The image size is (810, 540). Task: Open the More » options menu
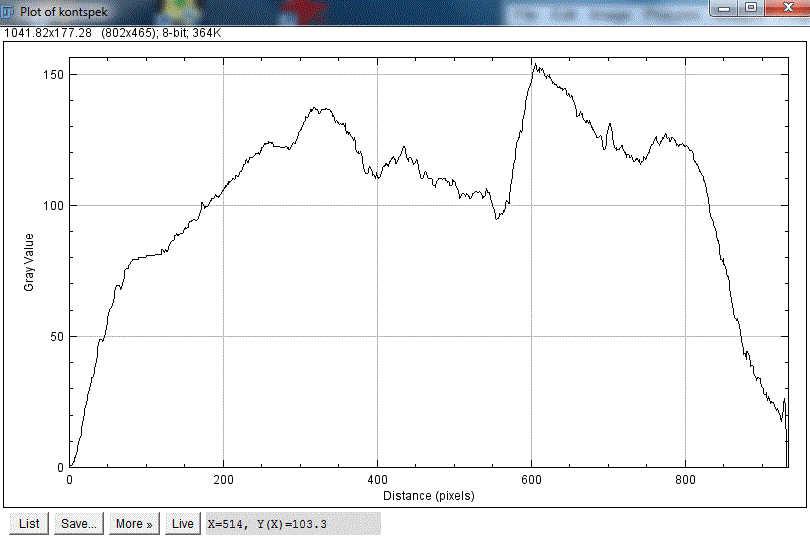134,523
